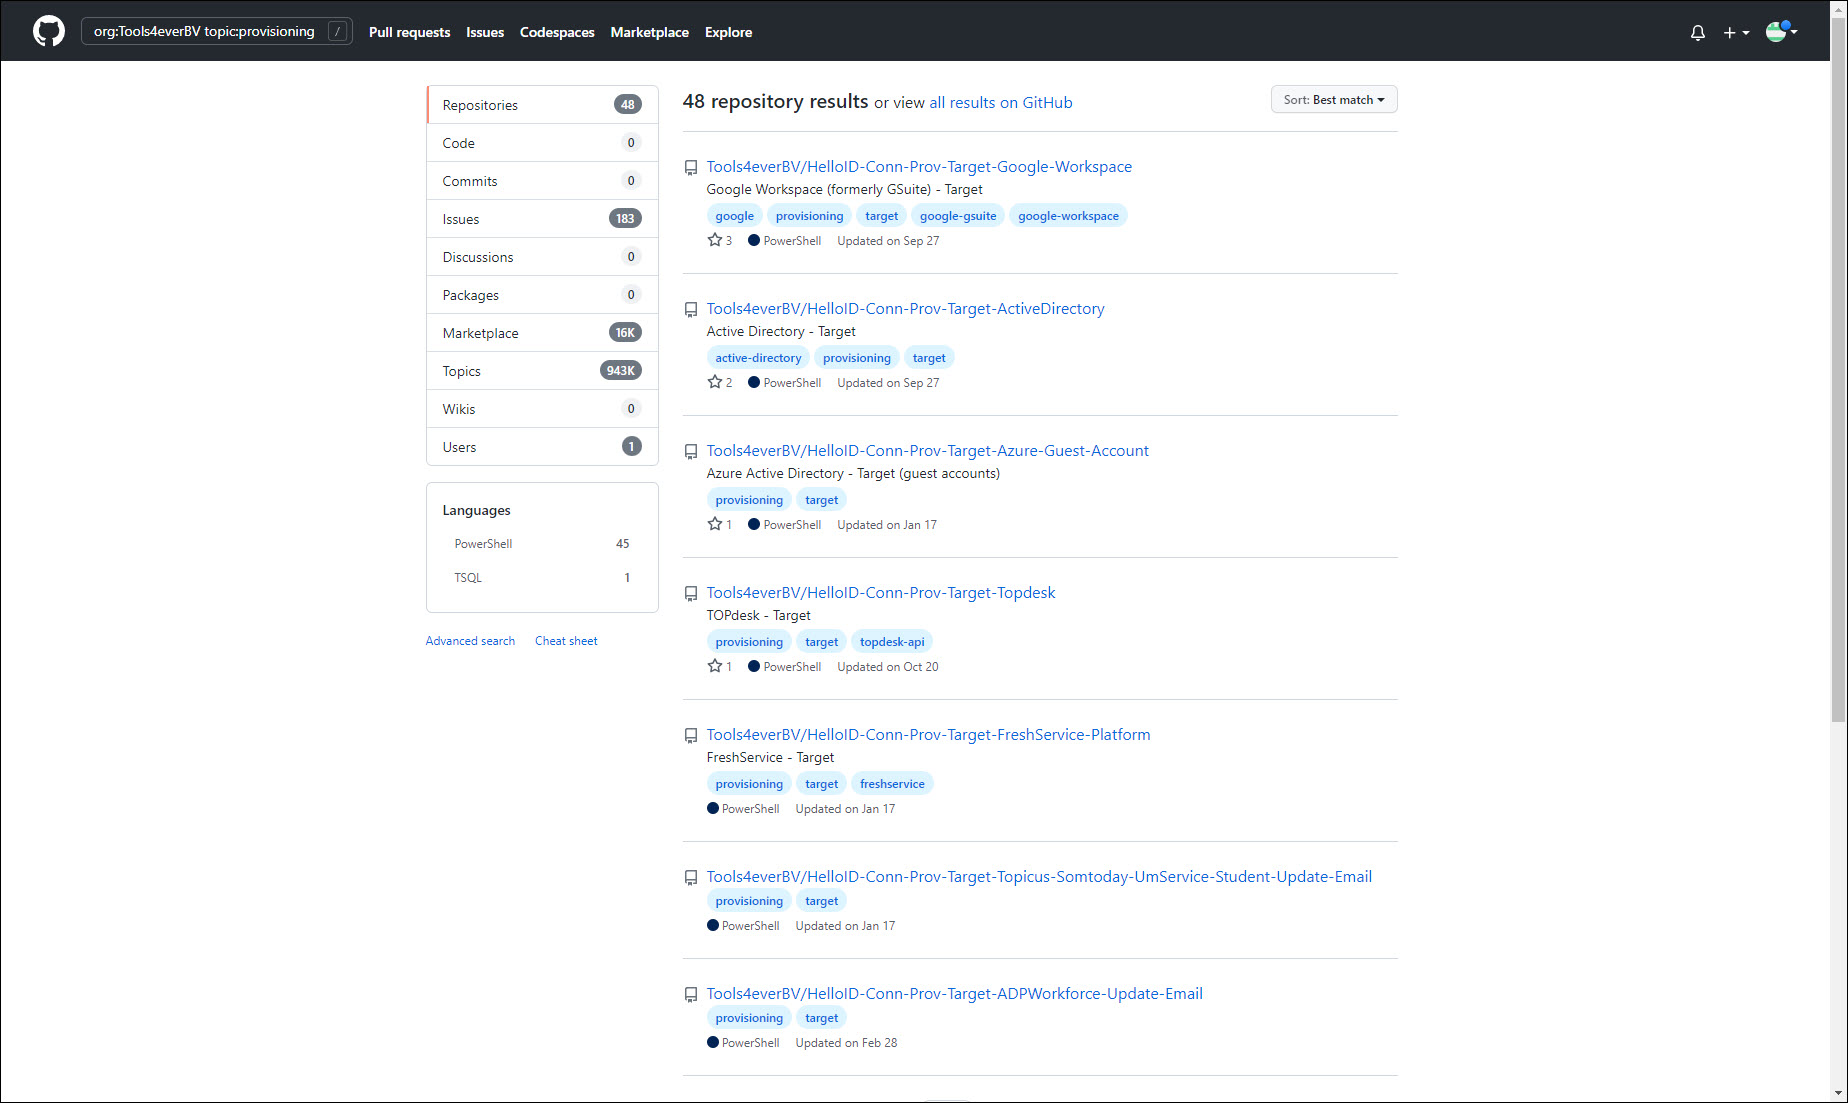Click the star count for Topdesk repo

[720, 666]
